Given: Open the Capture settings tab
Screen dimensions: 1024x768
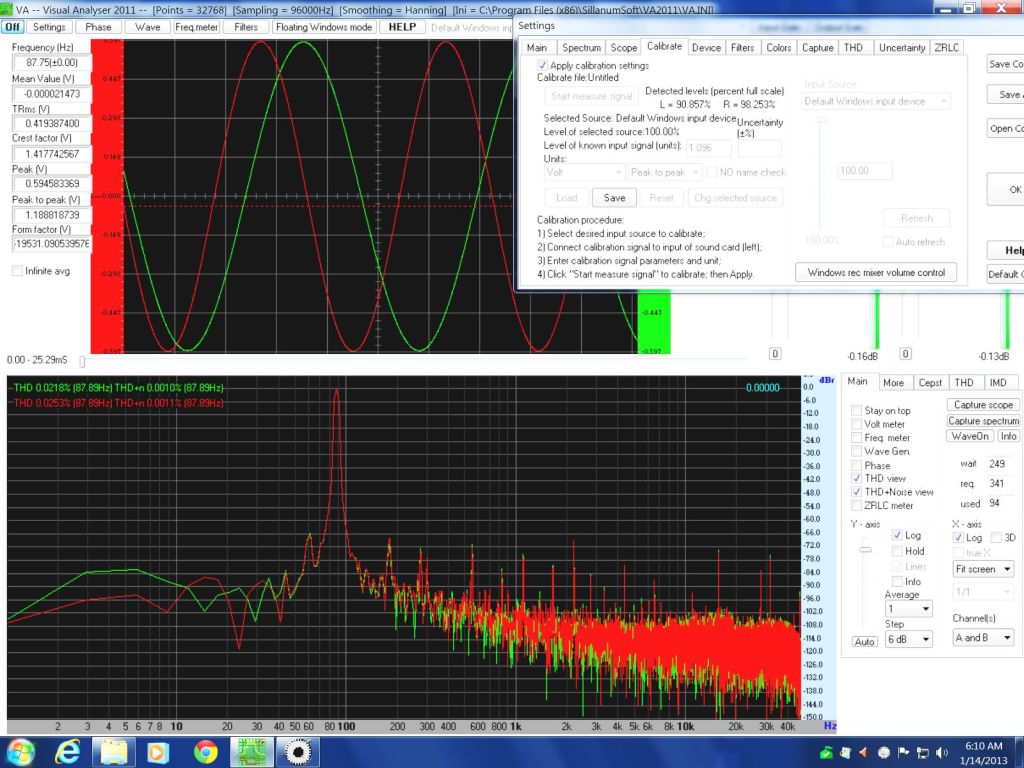Looking at the screenshot, I should pyautogui.click(x=818, y=48).
